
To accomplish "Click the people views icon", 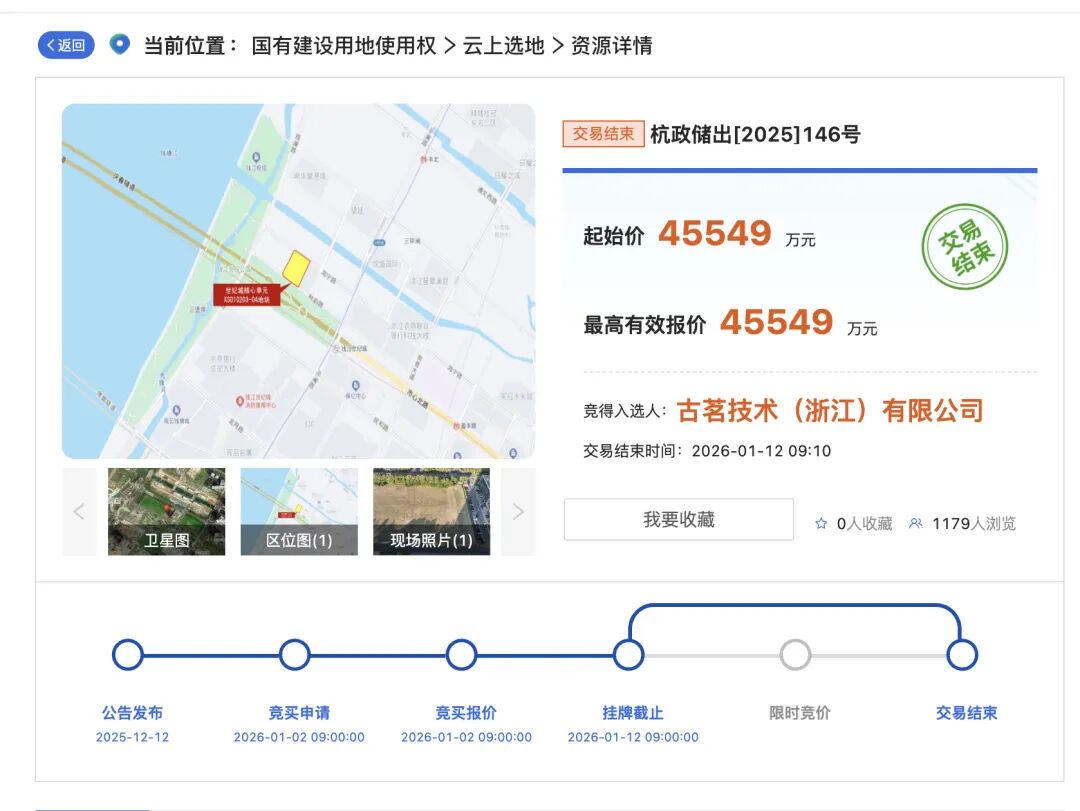I will 915,524.
